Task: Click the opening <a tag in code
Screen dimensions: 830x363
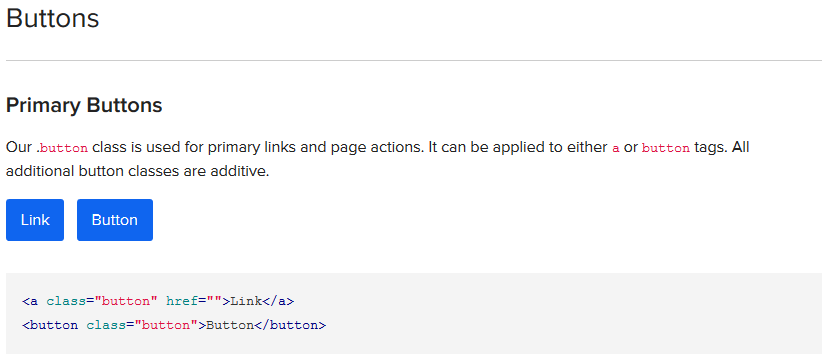Action: (30, 302)
